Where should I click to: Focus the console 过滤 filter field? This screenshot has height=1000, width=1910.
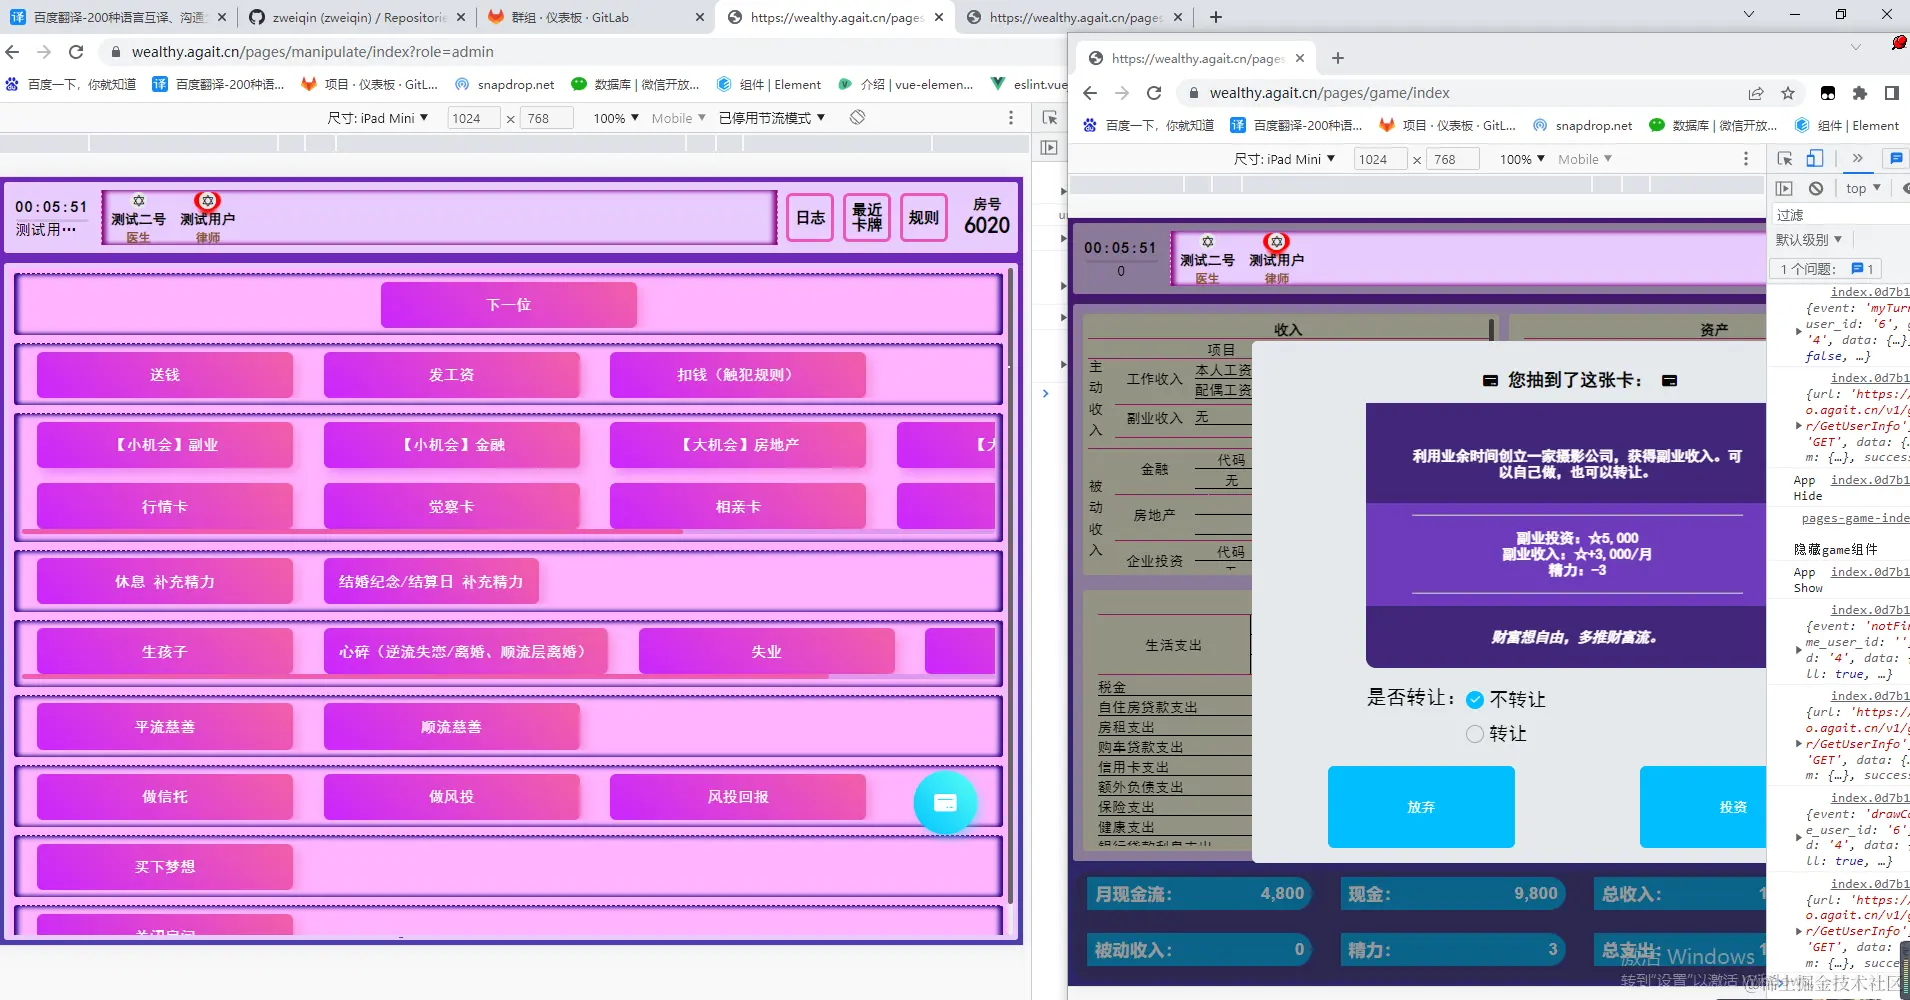pyautogui.click(x=1841, y=215)
